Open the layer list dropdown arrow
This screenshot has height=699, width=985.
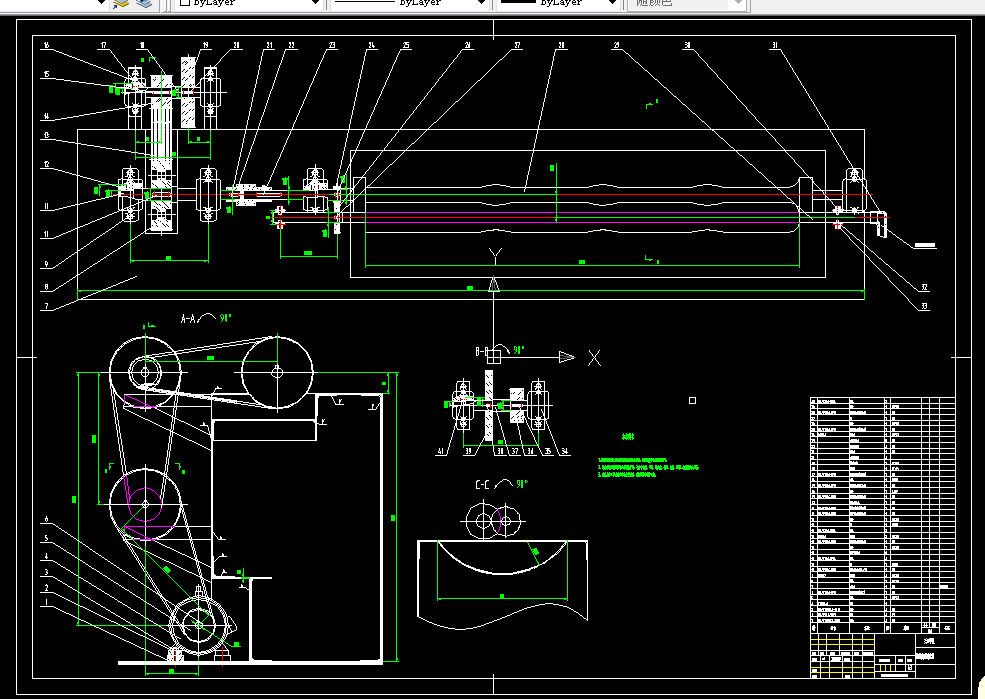[101, 3]
